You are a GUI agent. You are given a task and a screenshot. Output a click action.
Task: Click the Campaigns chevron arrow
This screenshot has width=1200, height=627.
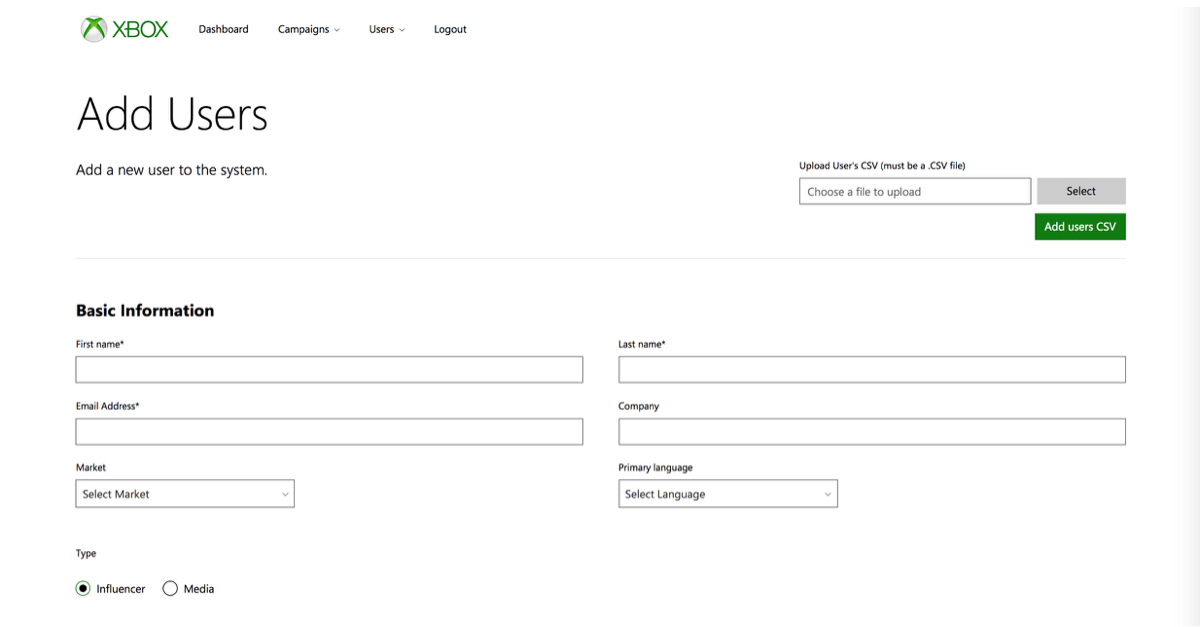pyautogui.click(x=337, y=30)
